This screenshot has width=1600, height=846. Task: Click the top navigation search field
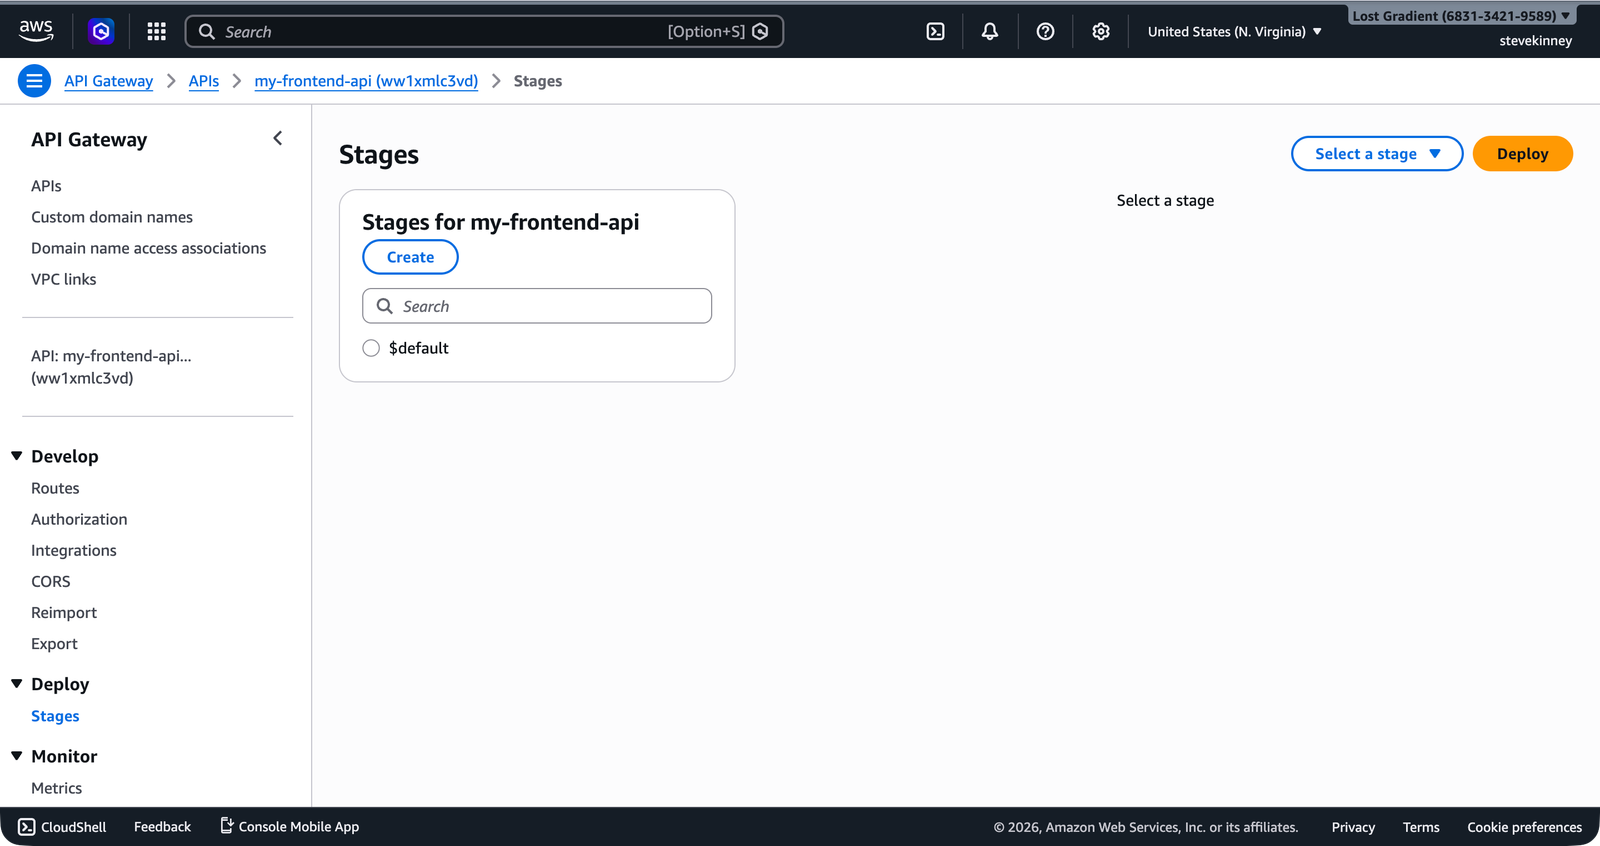click(x=484, y=32)
